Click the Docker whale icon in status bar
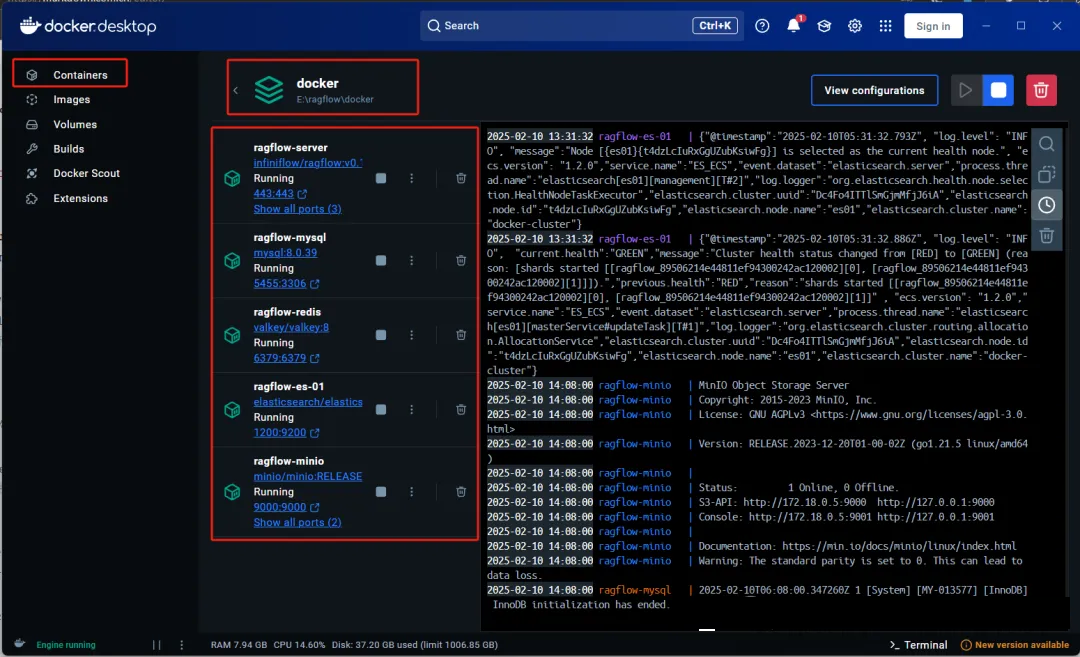Screen dimensions: 1080x657 20,643
